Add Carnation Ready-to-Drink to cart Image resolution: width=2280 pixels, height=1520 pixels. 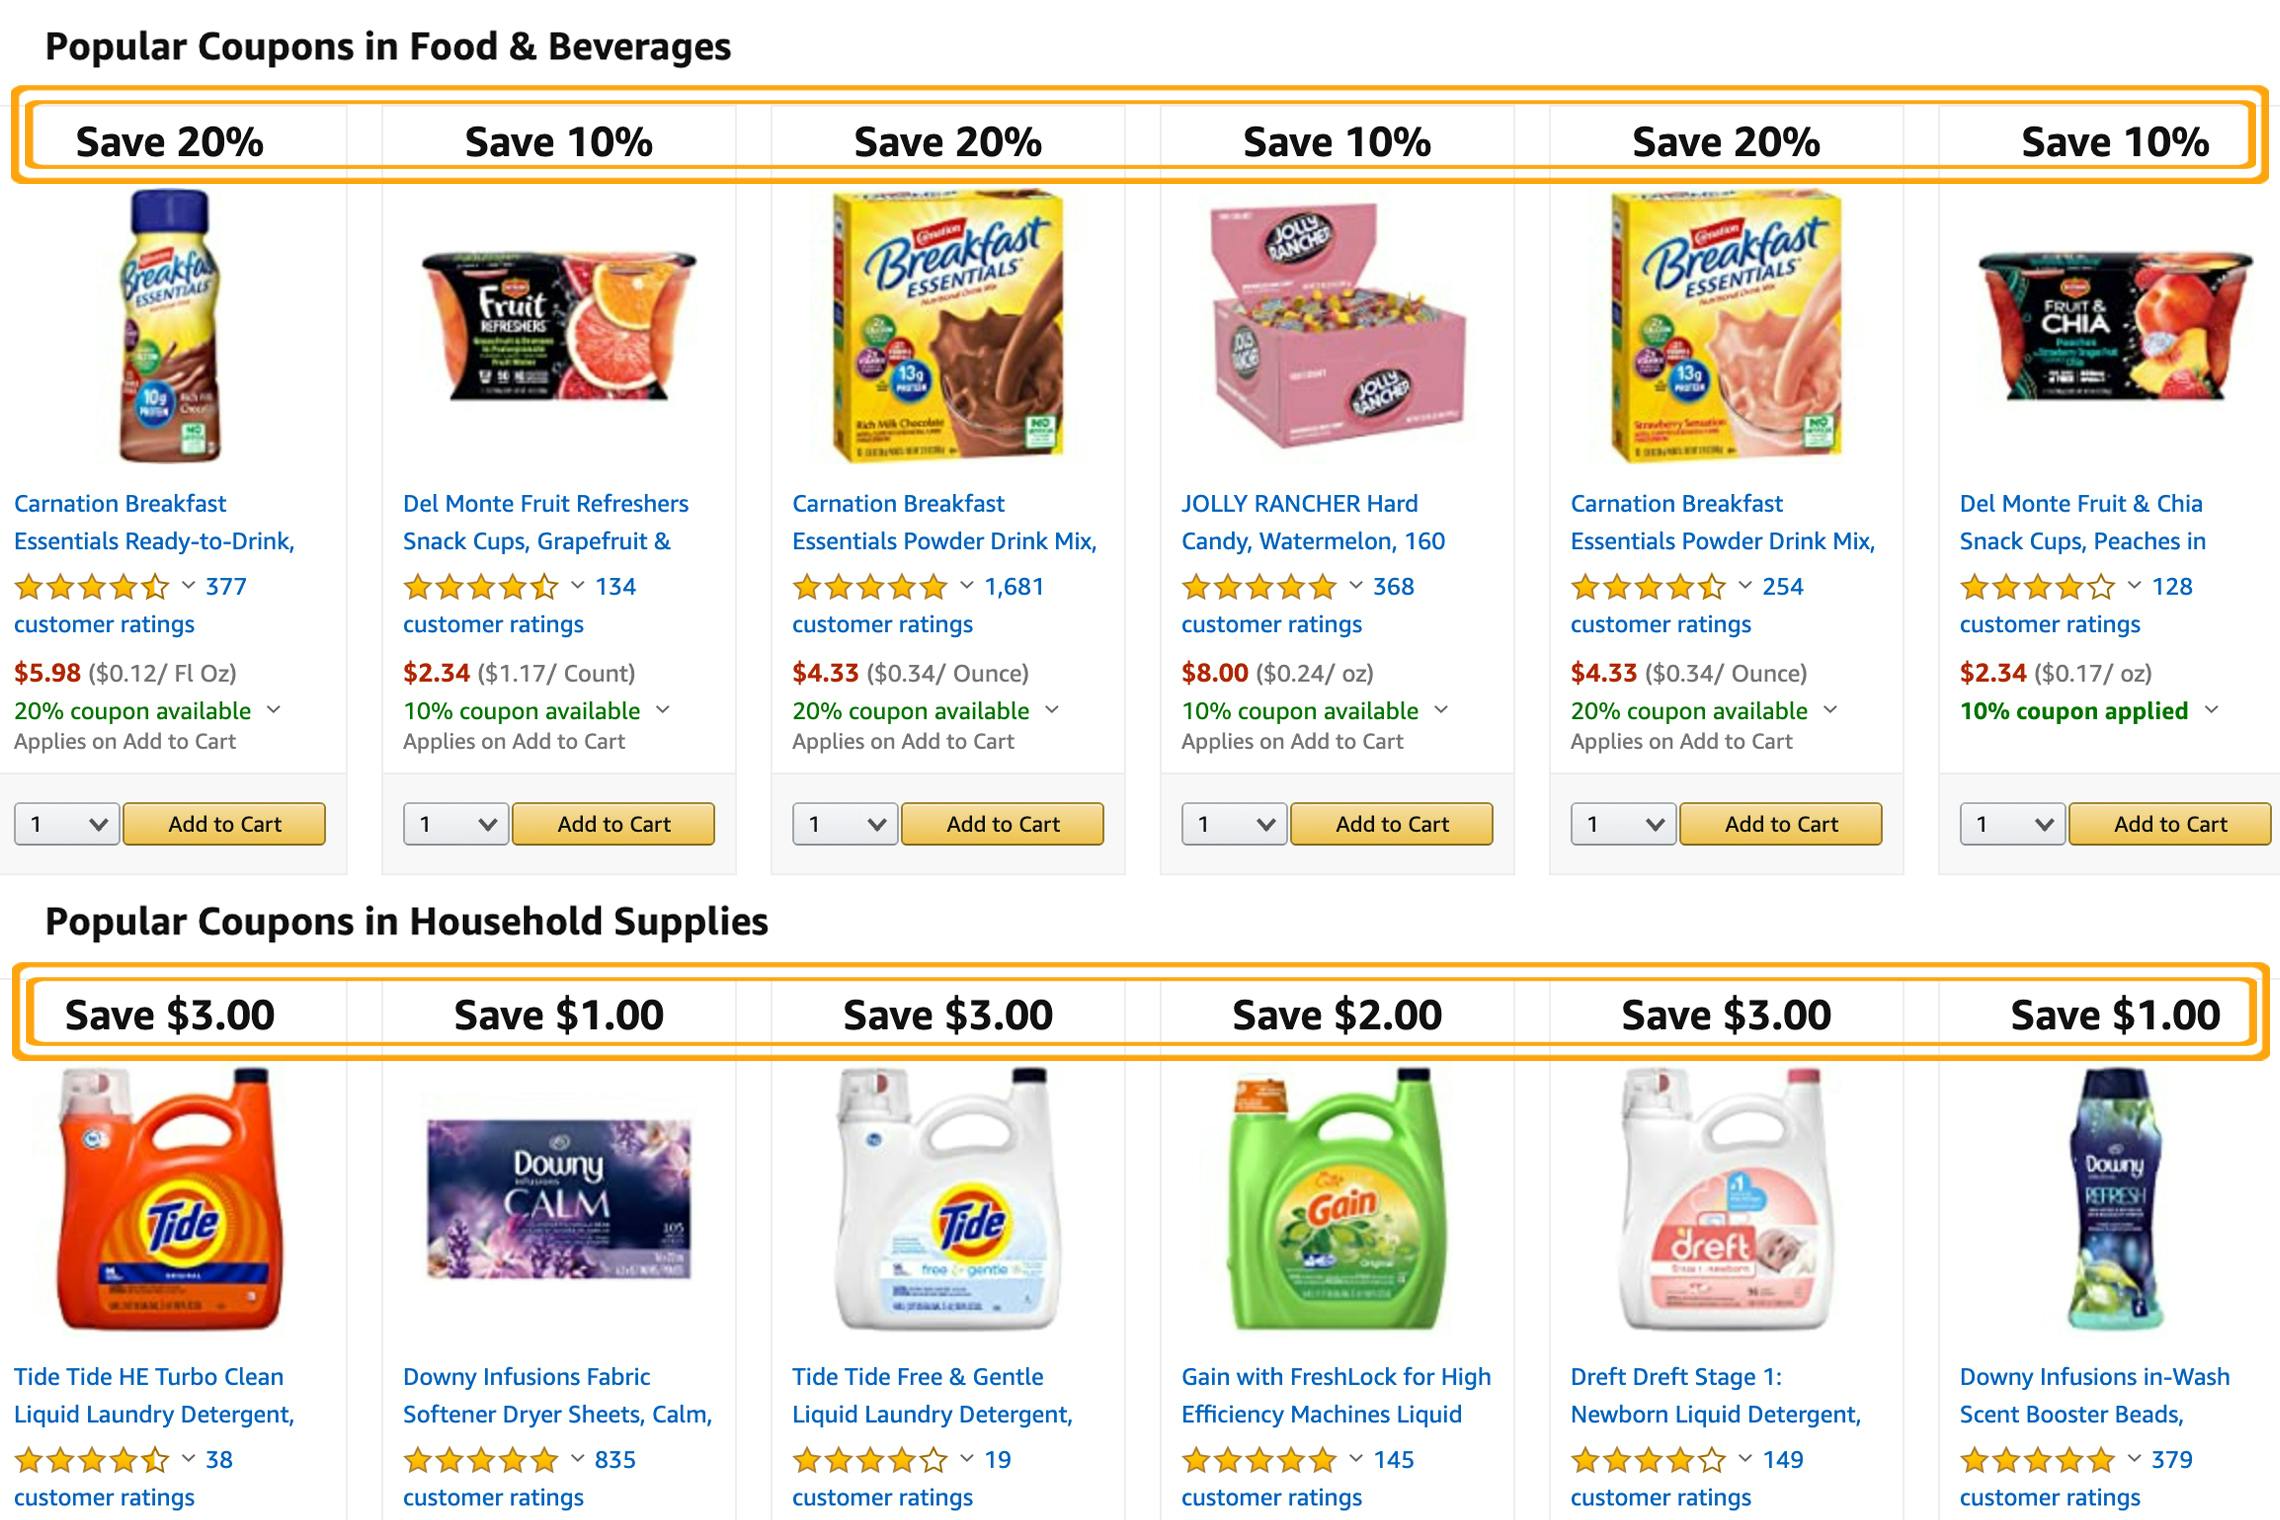point(224,824)
